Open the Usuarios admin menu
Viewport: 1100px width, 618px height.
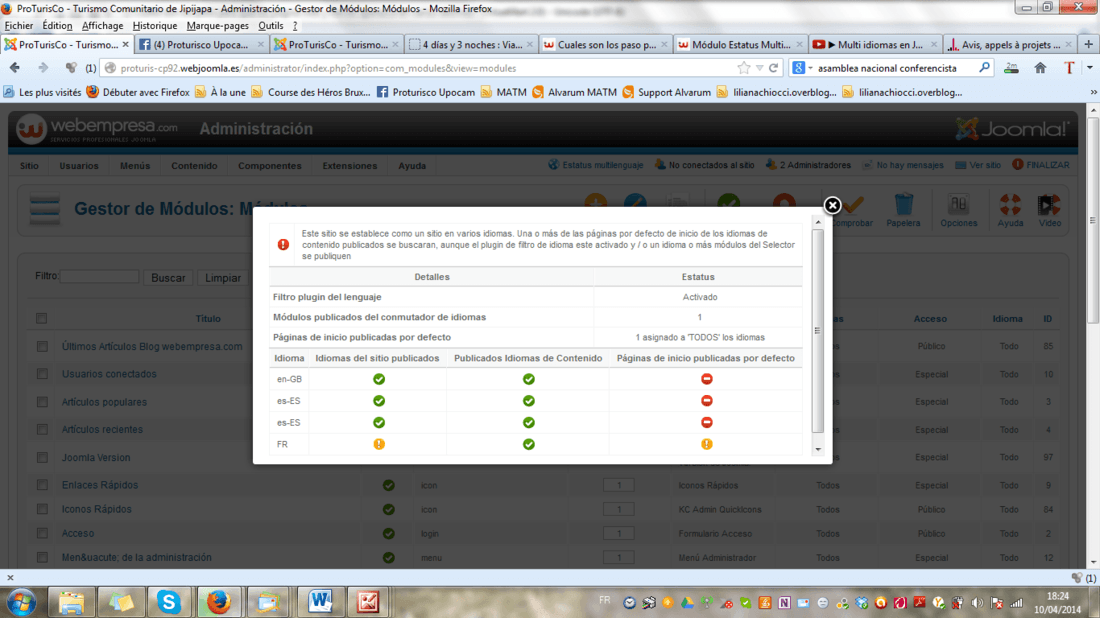pos(79,166)
